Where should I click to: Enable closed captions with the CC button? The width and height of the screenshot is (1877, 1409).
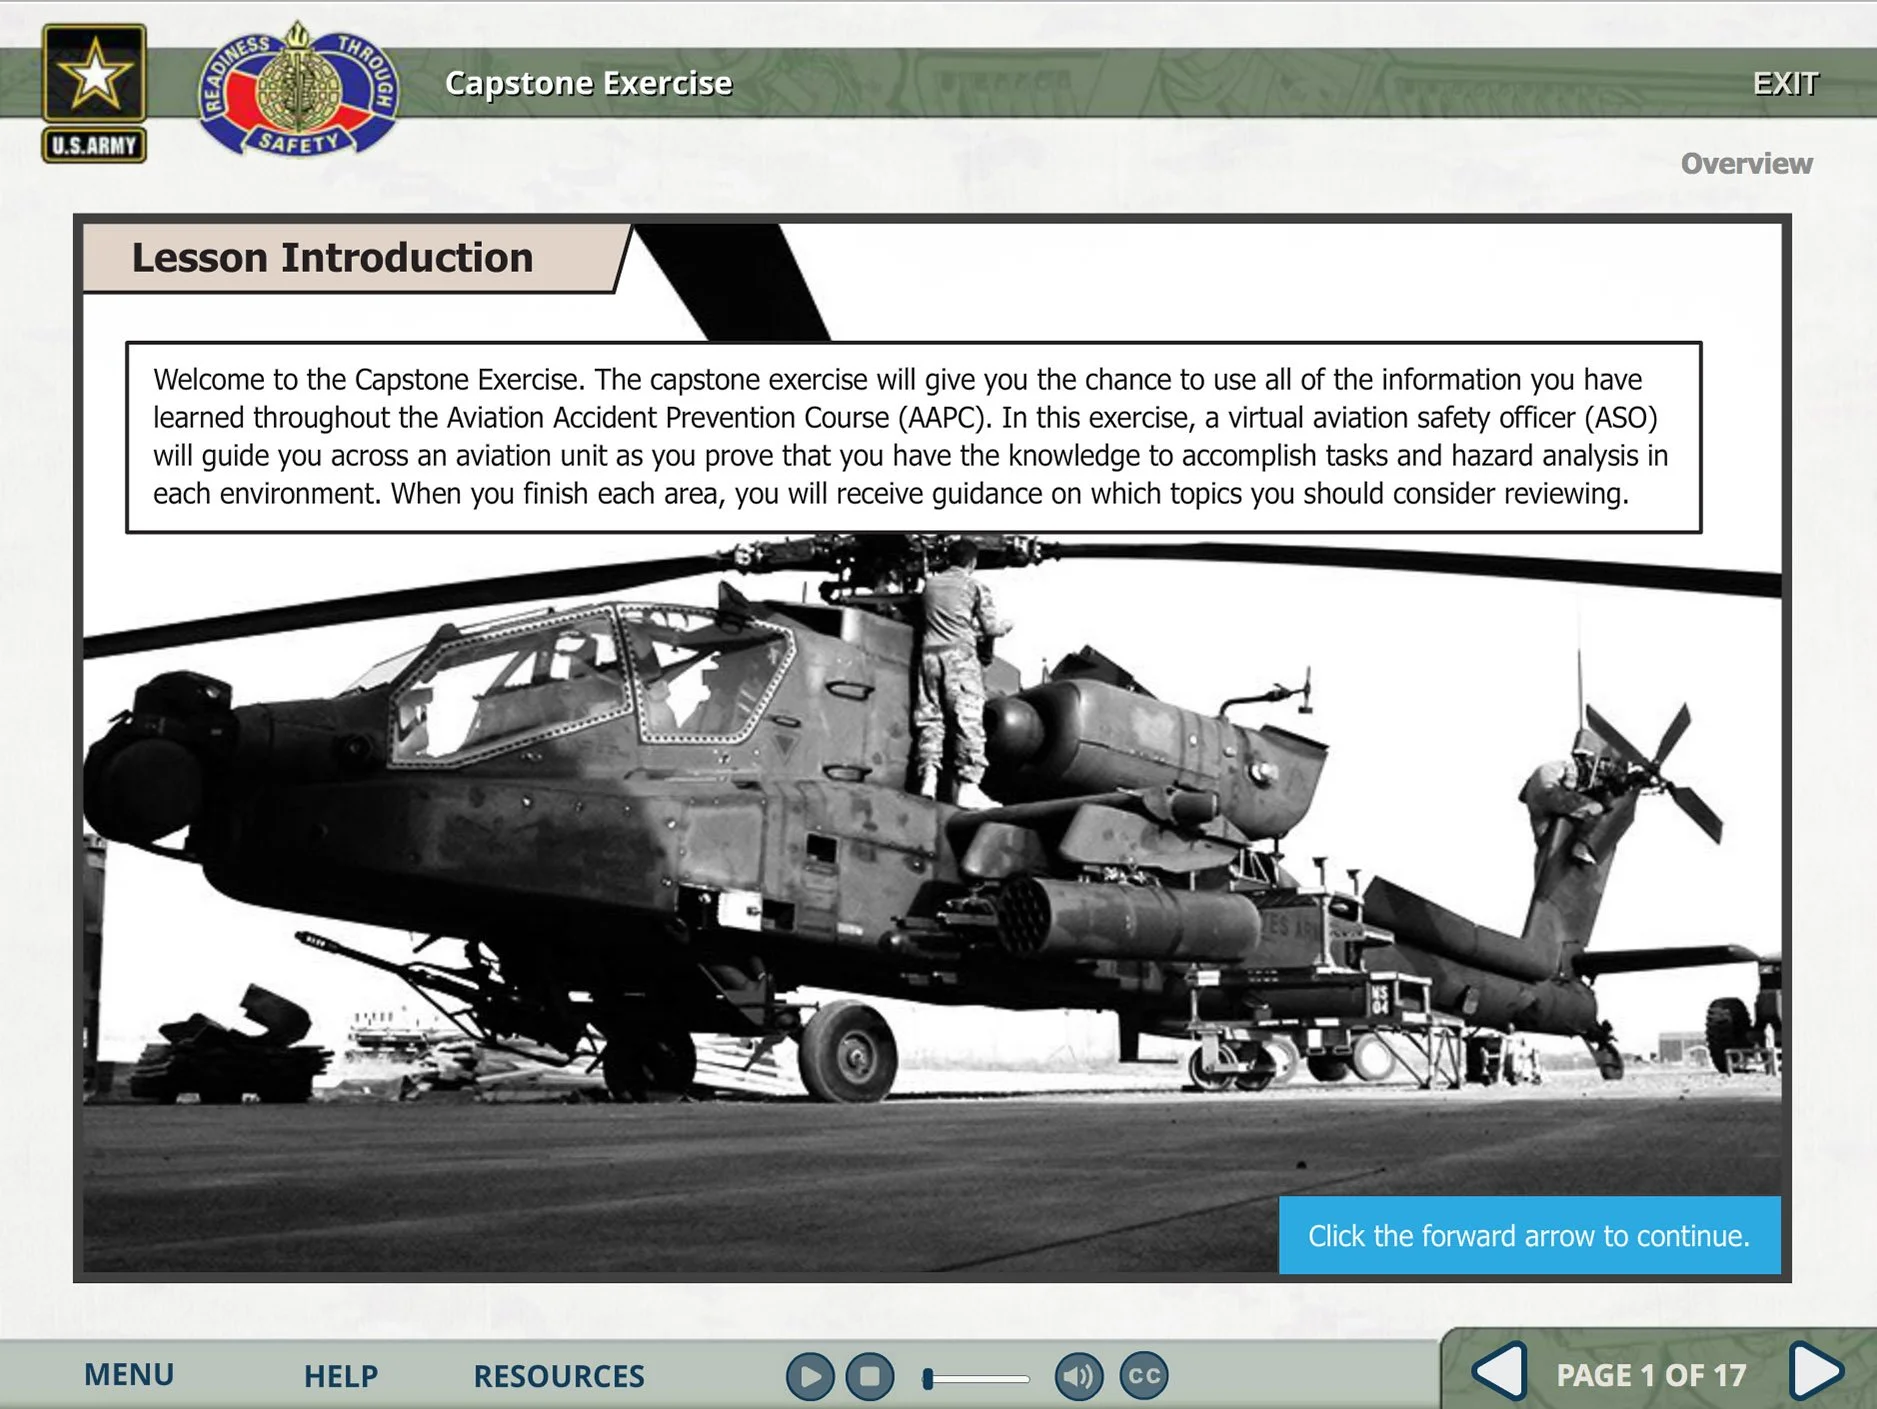coord(1145,1375)
